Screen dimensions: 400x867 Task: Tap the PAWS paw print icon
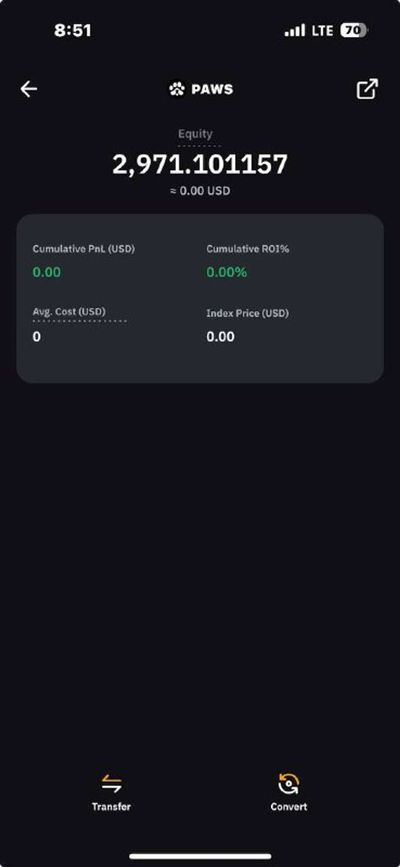coord(176,89)
